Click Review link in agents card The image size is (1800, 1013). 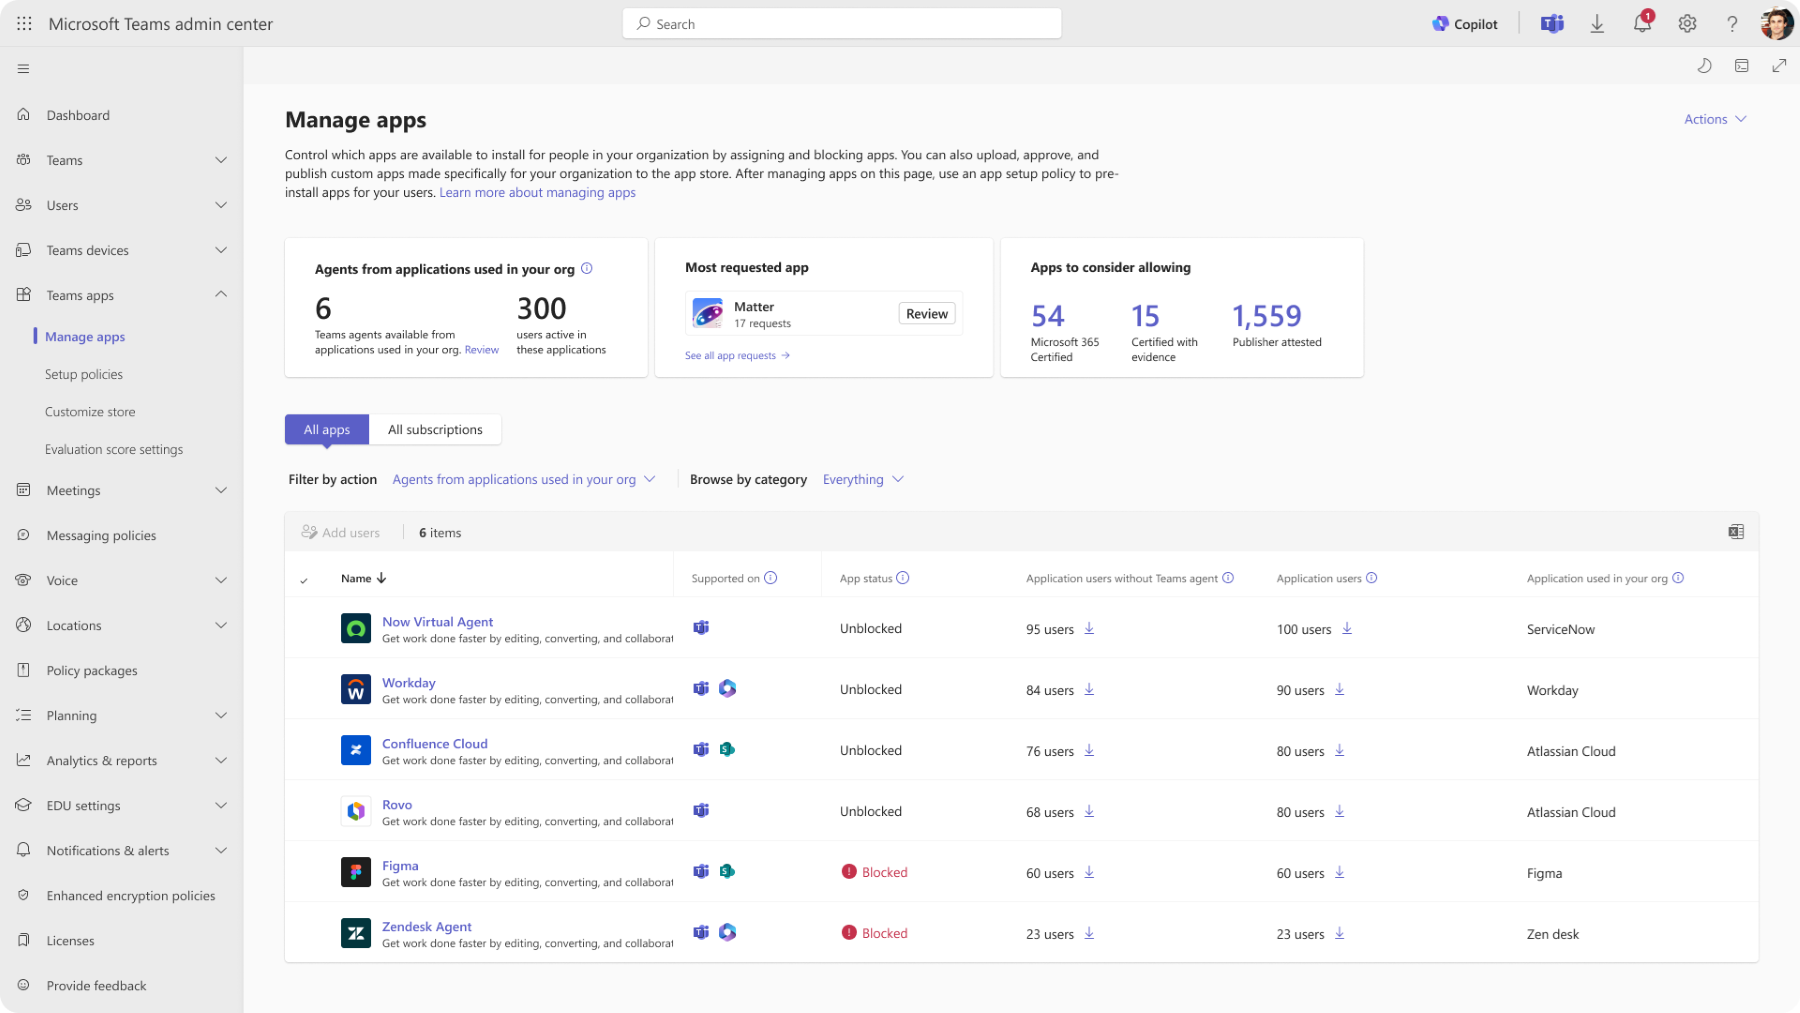pos(482,350)
